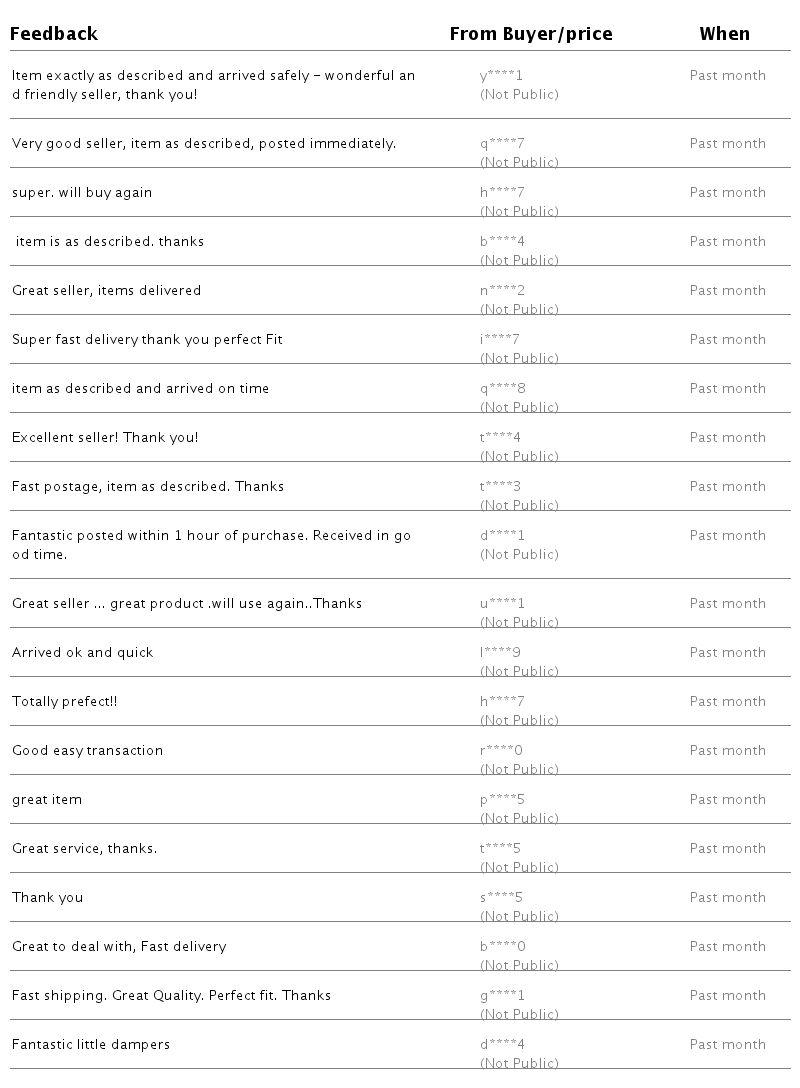Click the "Arrived ok and quick" comment
Image resolution: width=800 pixels, height=1088 pixels.
coord(83,653)
